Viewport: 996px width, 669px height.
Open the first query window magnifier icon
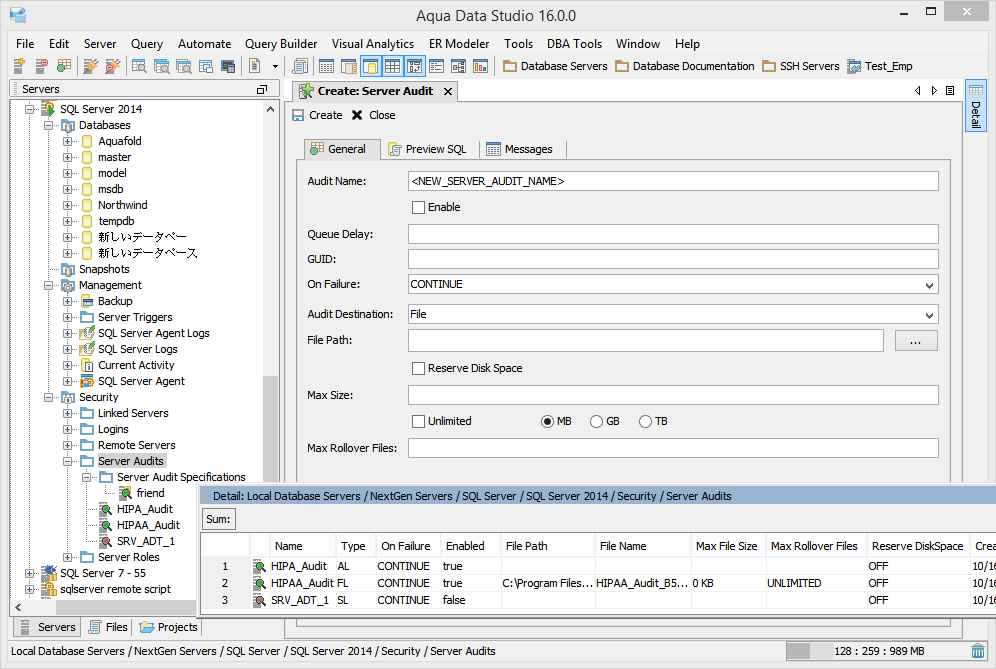(139, 65)
